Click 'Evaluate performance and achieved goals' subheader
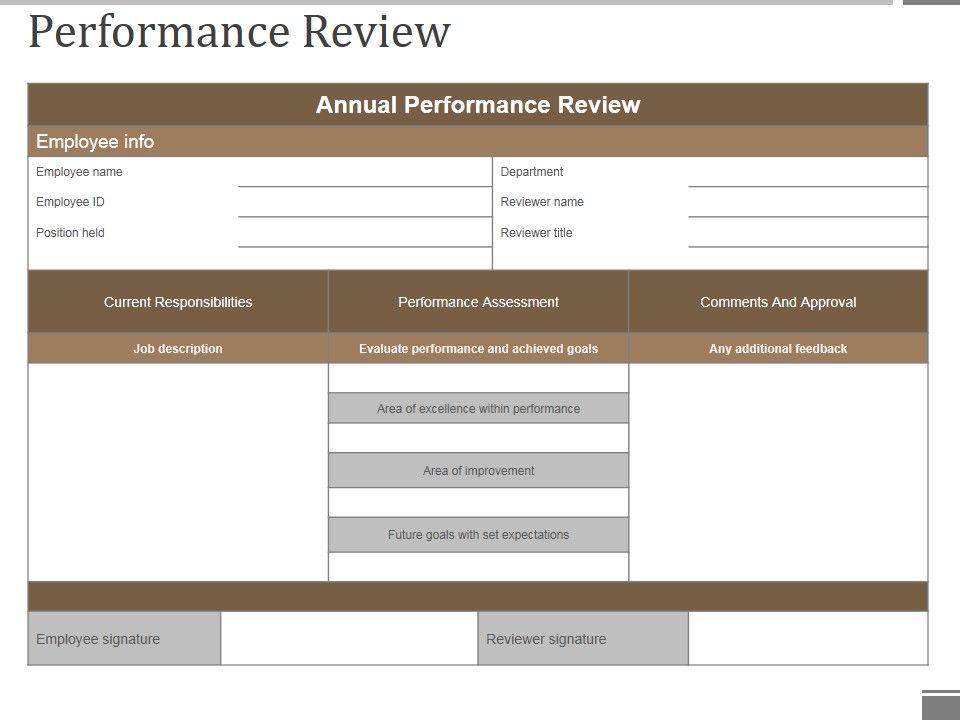The height and width of the screenshot is (720, 960). coord(478,348)
